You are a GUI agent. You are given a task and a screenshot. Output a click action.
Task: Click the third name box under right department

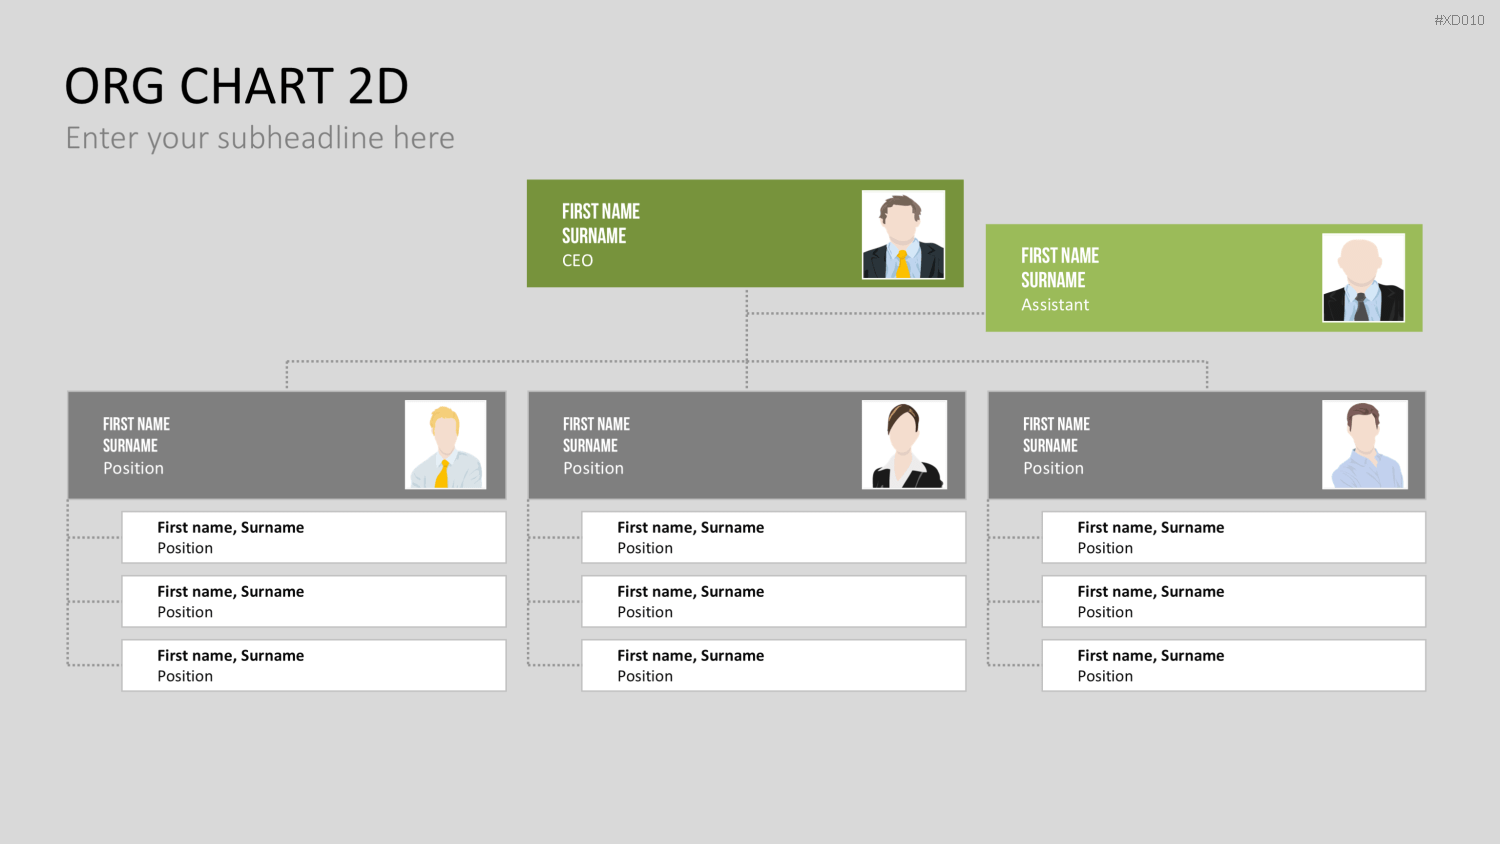(1234, 666)
